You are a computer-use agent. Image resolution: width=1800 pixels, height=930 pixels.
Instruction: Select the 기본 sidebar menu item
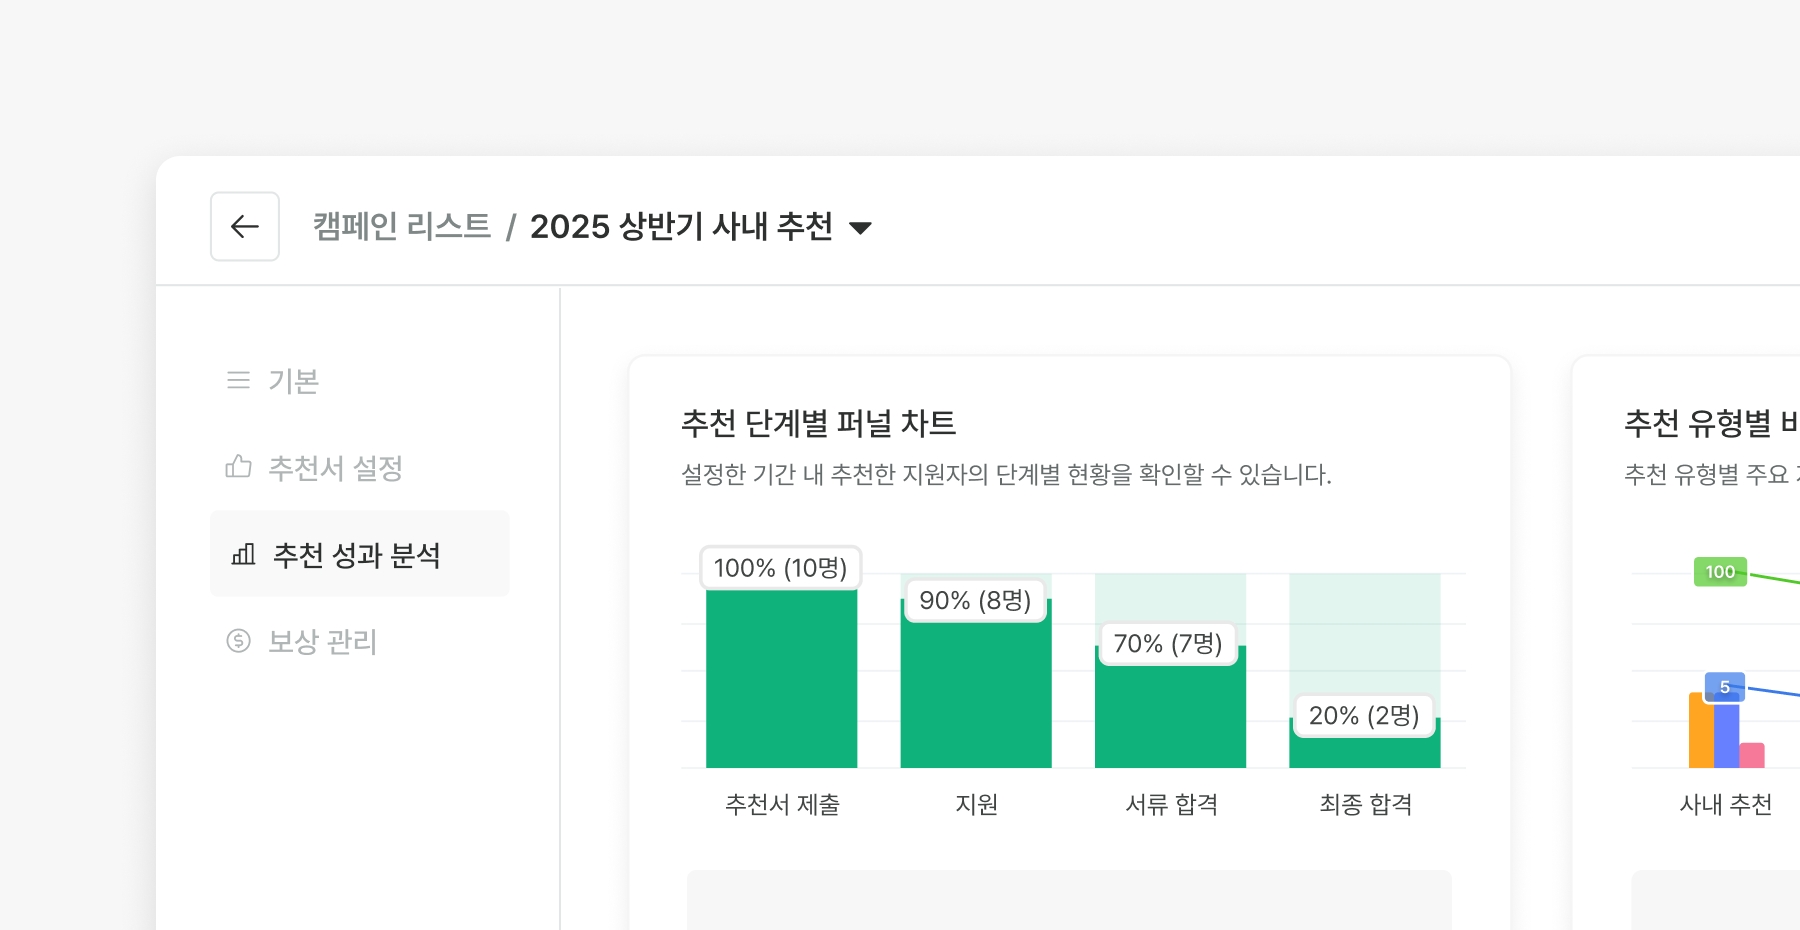pyautogui.click(x=293, y=381)
